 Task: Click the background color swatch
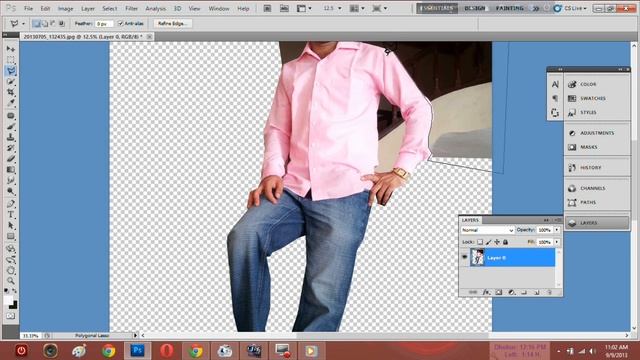click(14, 305)
